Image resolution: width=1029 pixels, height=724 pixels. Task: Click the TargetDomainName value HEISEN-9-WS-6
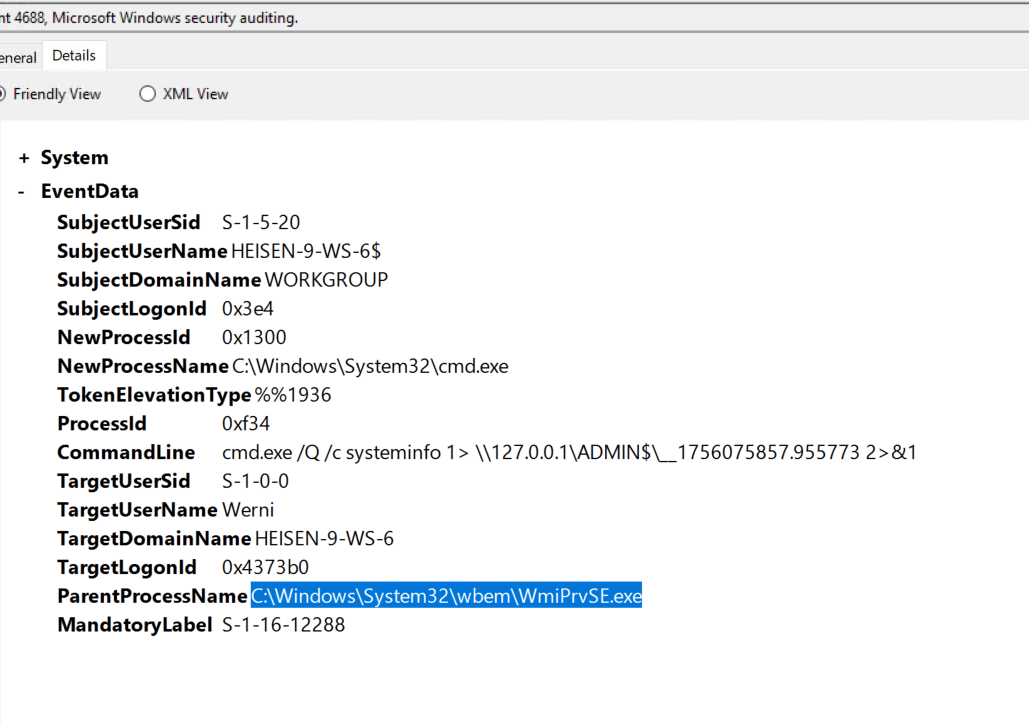(324, 540)
